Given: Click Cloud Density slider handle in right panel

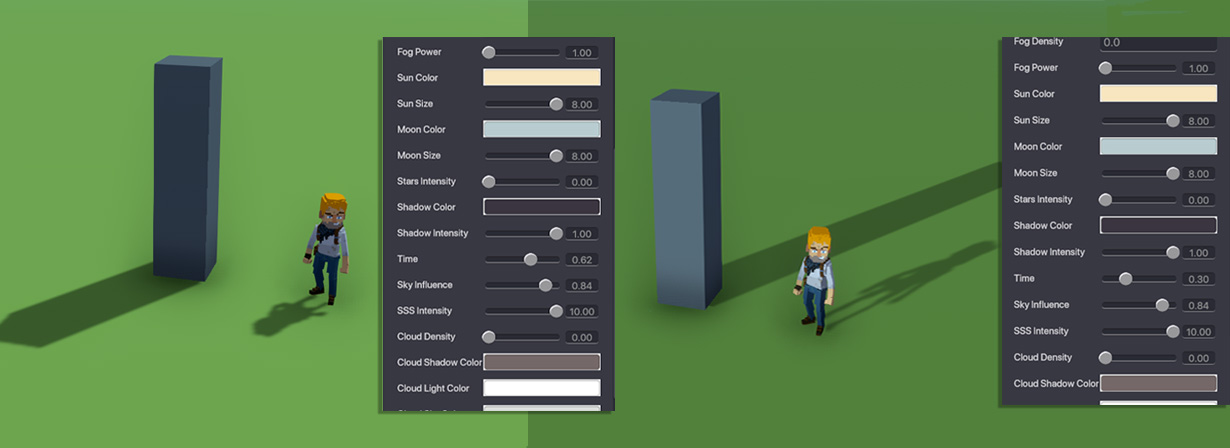Looking at the screenshot, I should (1105, 358).
